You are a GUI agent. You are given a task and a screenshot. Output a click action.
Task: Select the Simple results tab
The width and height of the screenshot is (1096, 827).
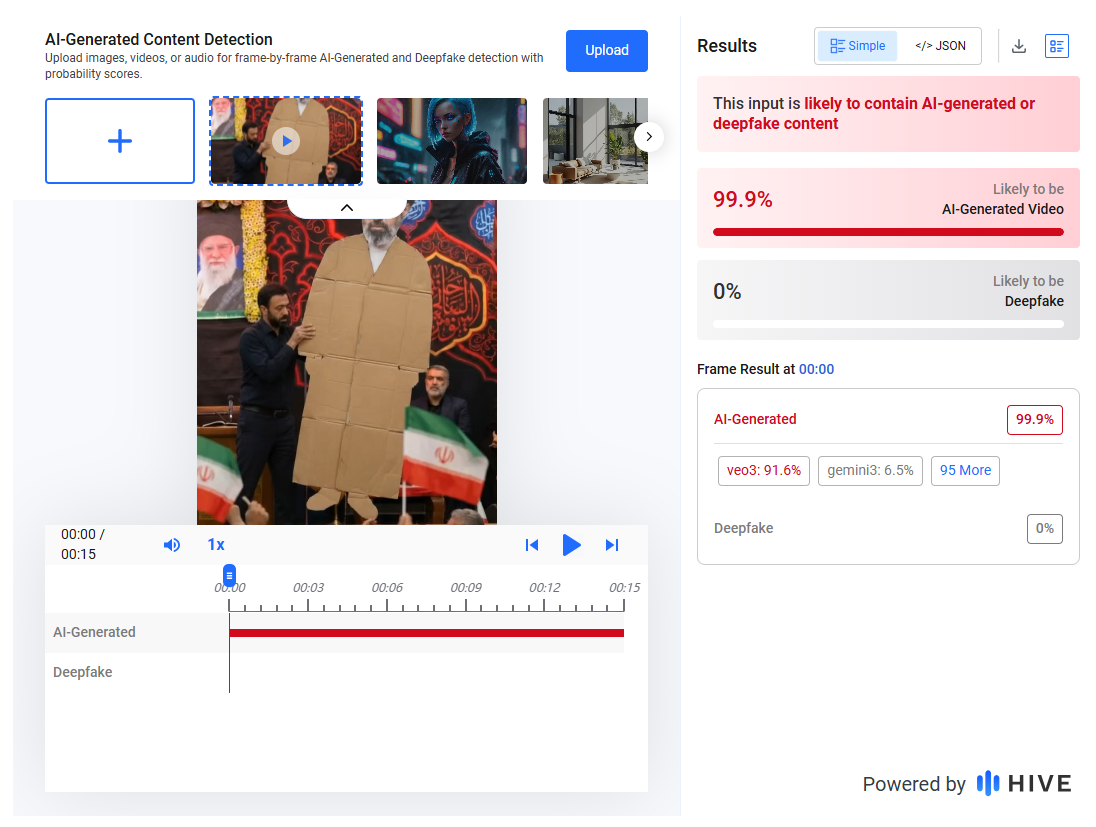tap(857, 45)
